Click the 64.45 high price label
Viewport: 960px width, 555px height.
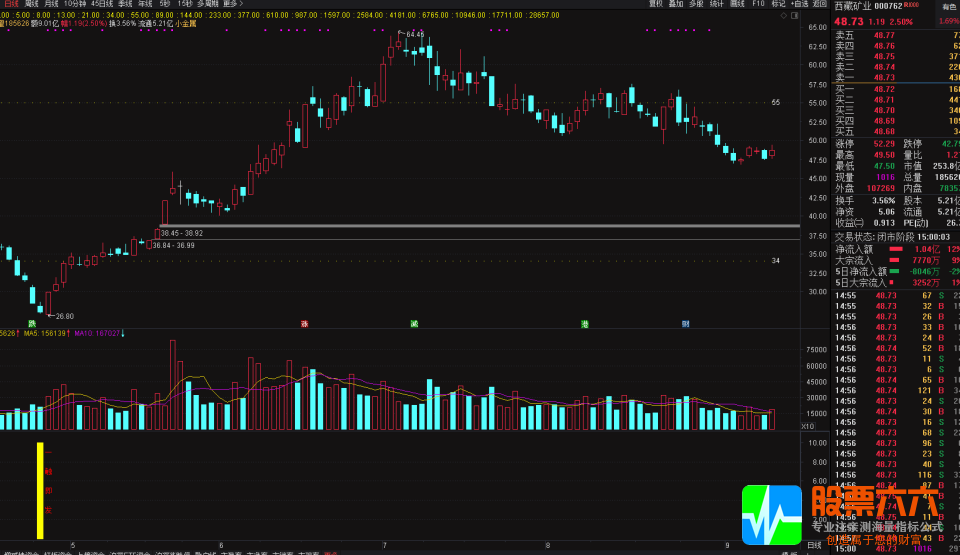[x=414, y=34]
